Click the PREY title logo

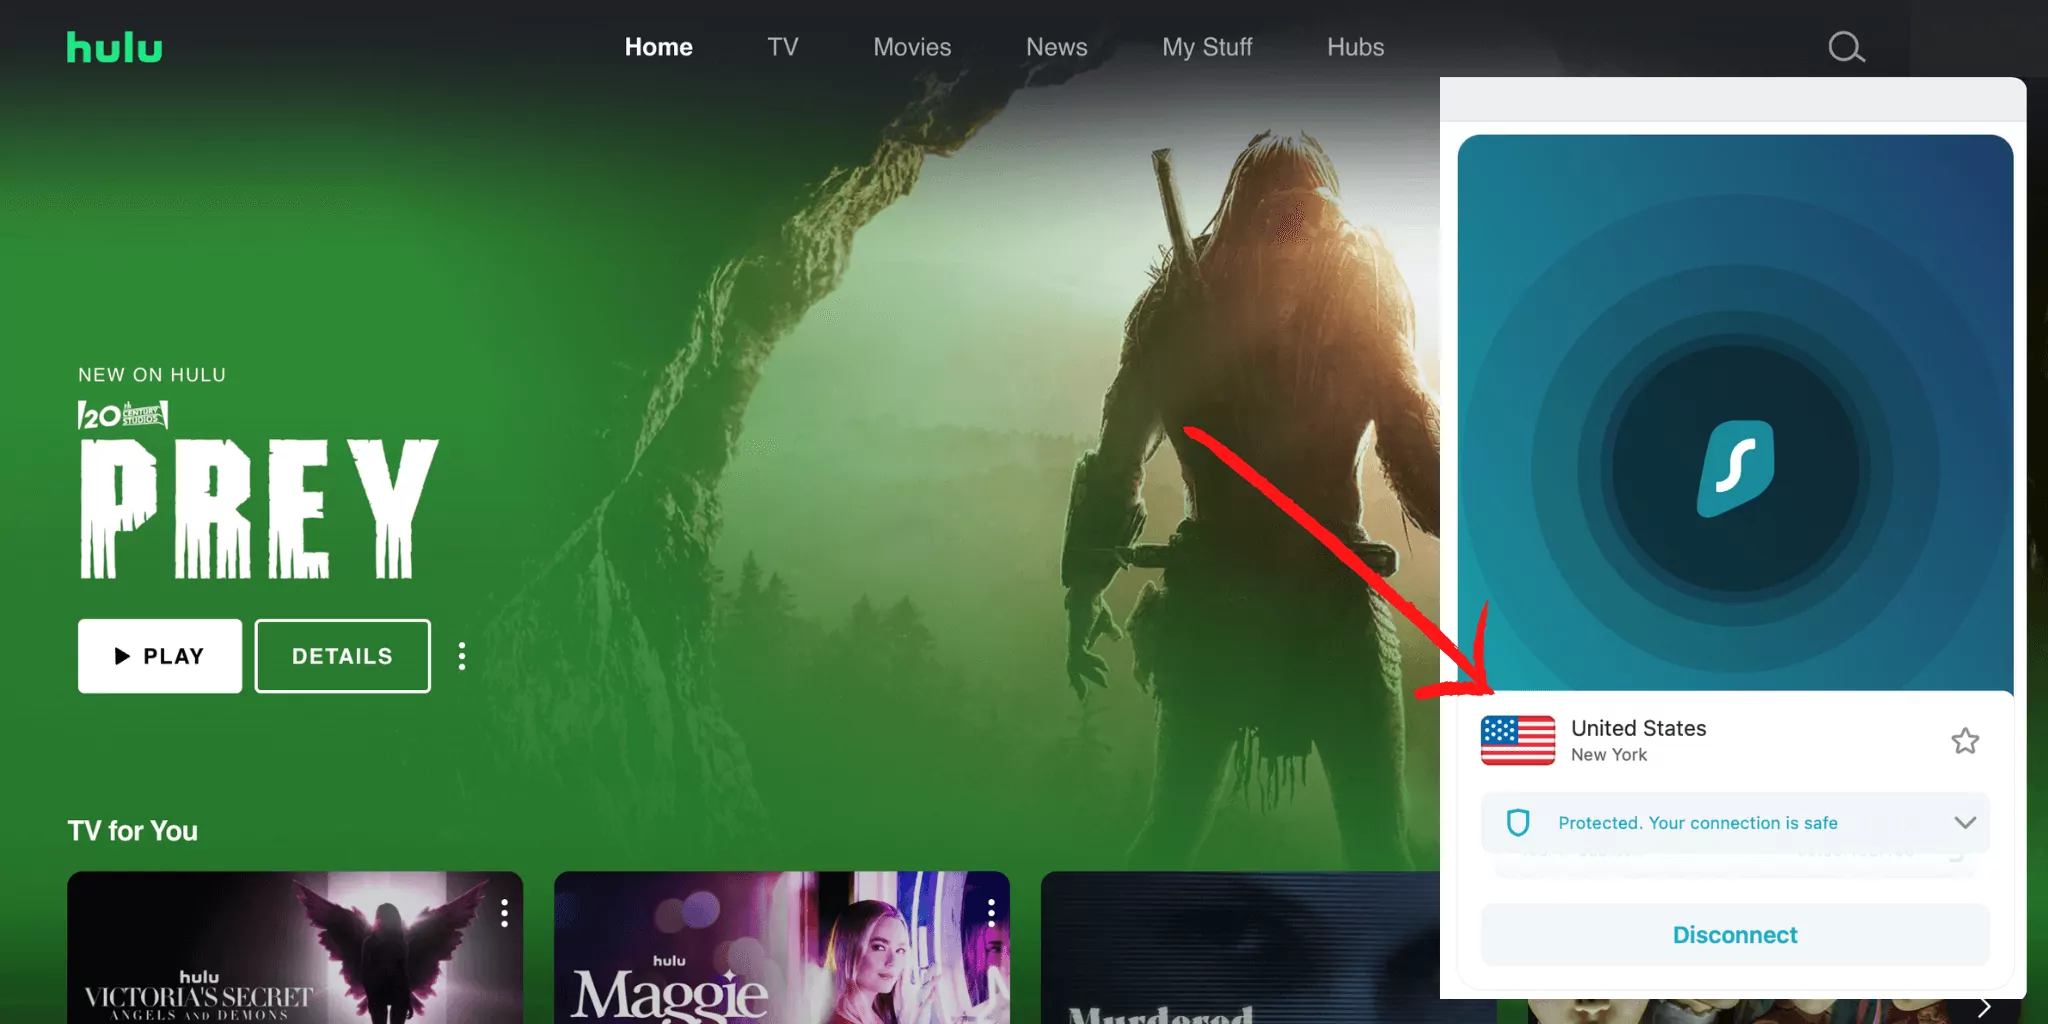click(259, 509)
